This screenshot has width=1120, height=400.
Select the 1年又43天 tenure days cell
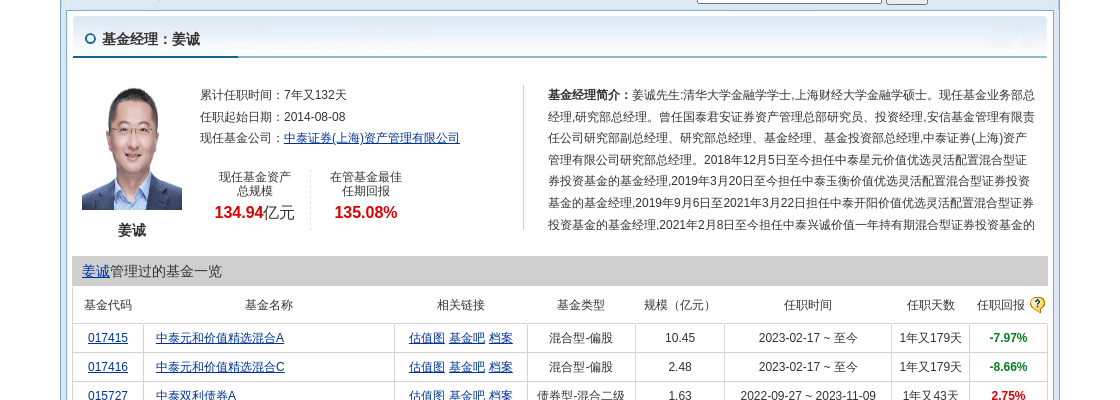(931, 395)
